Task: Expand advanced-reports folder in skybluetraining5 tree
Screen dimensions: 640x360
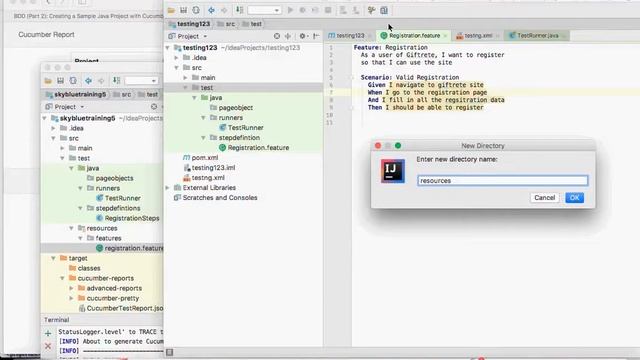Action: pos(71,288)
